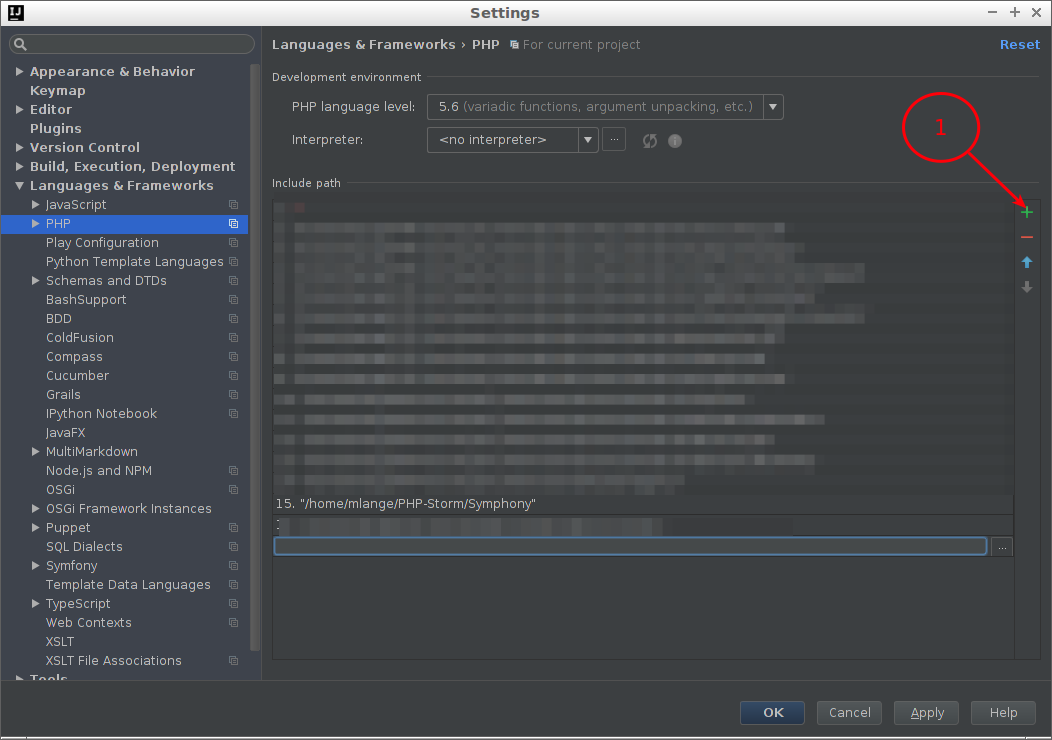The height and width of the screenshot is (740, 1052).
Task: Click the Apply button
Action: click(x=927, y=712)
